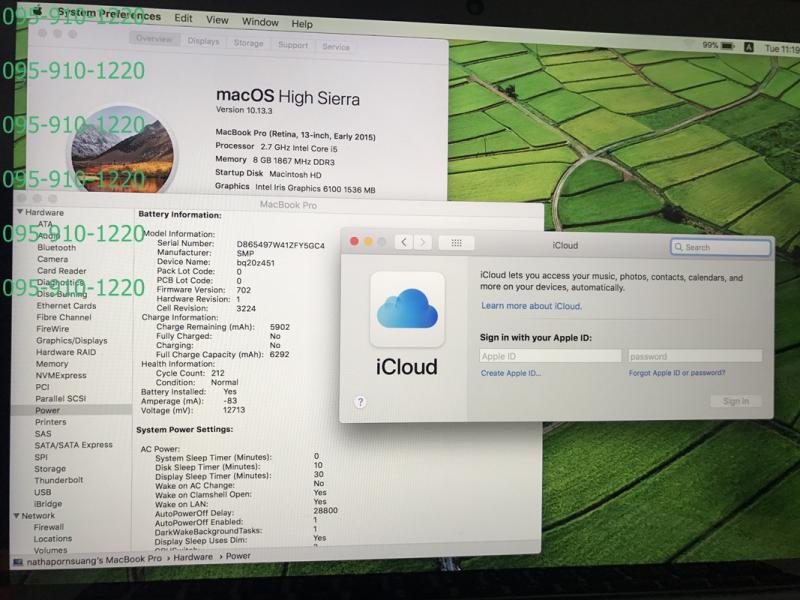
Task: Select SPI in the sidebar
Action: point(41,458)
